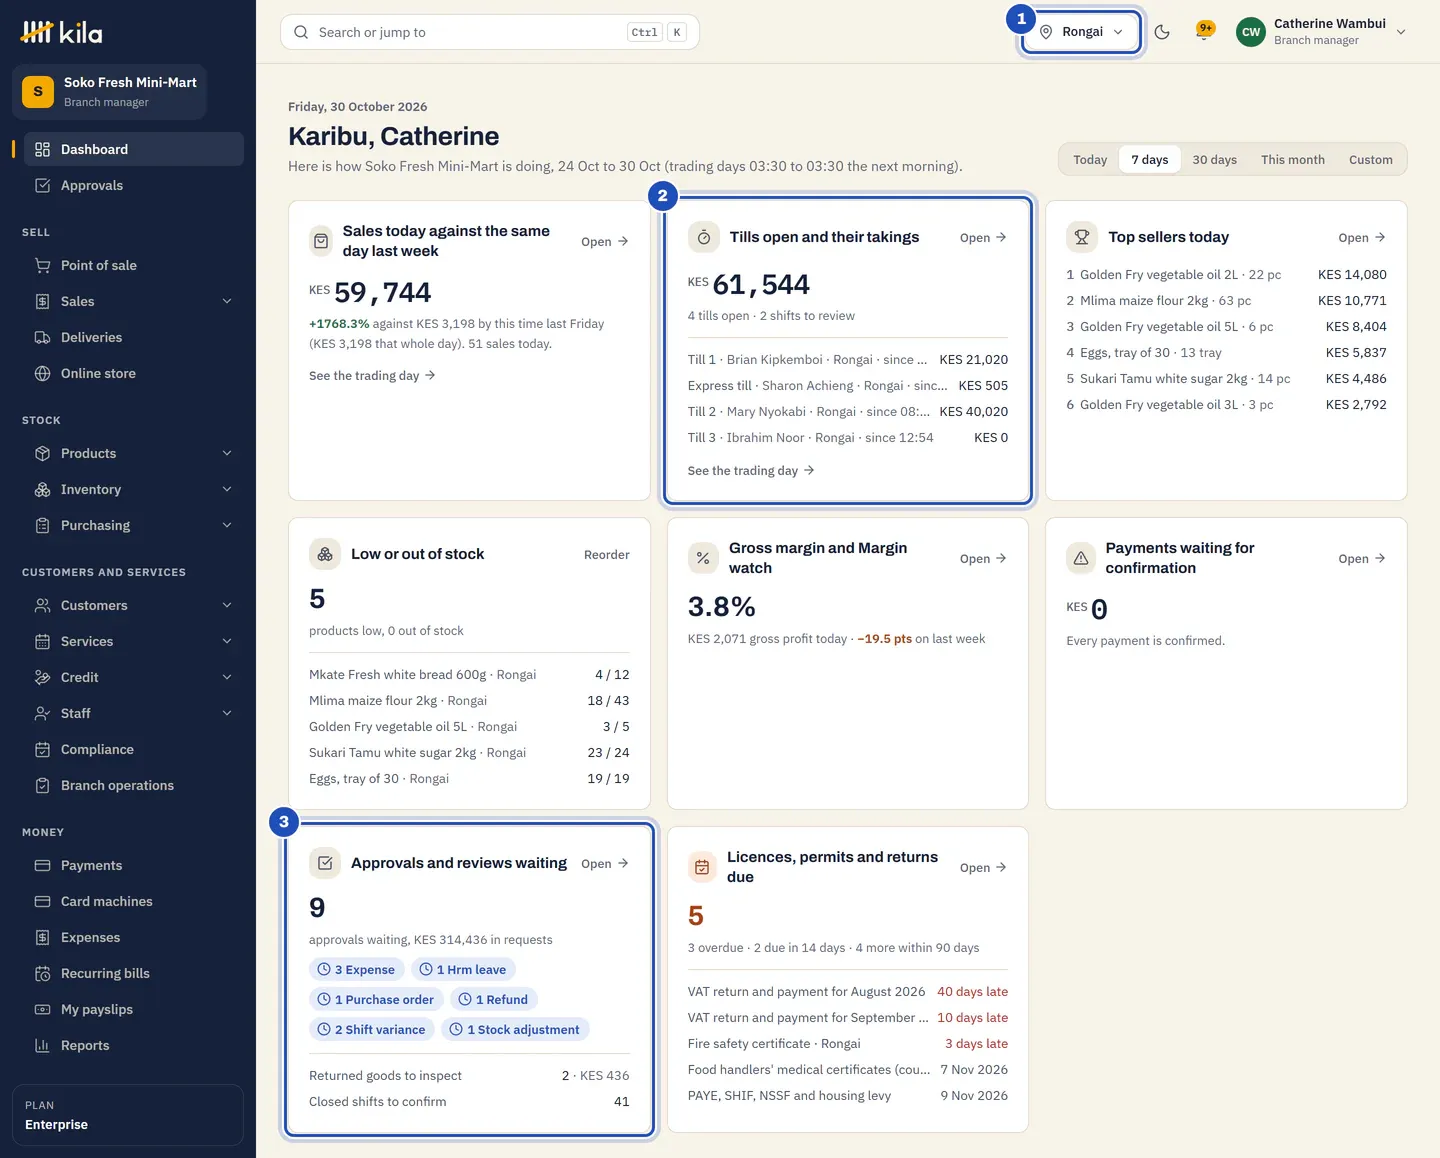
Task: Select the 30 days range tab
Action: pyautogui.click(x=1215, y=160)
